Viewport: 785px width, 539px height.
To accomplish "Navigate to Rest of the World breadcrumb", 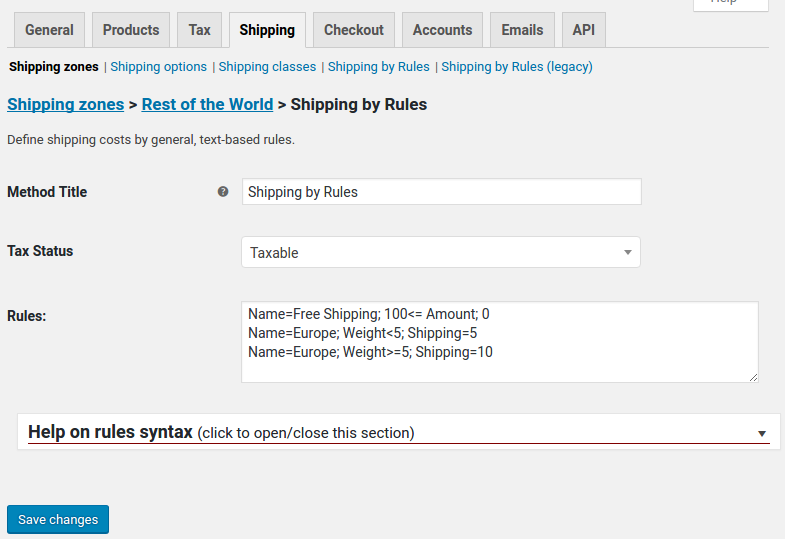I will coord(207,104).
